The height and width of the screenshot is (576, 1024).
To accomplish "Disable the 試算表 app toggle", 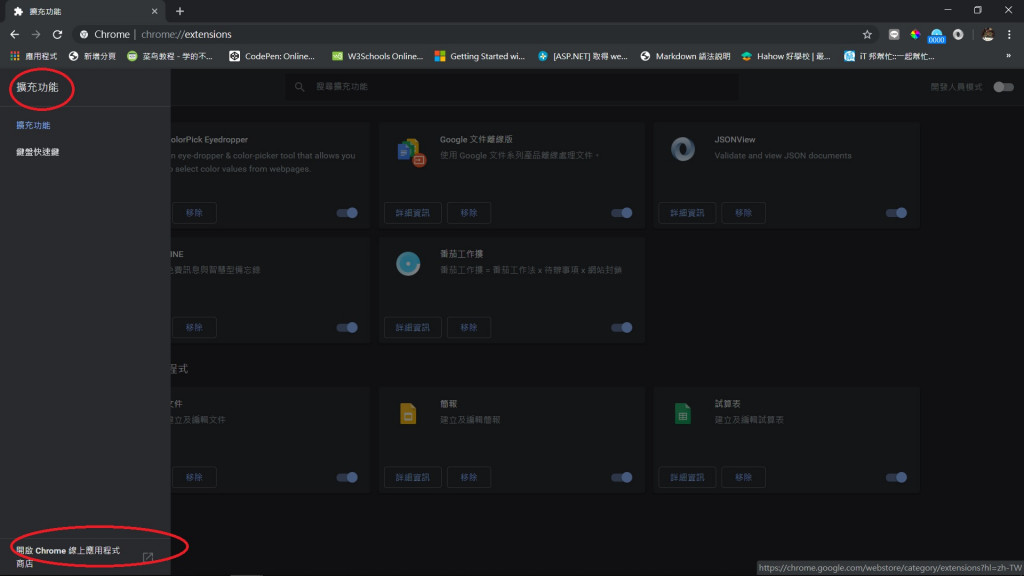I will tap(896, 477).
